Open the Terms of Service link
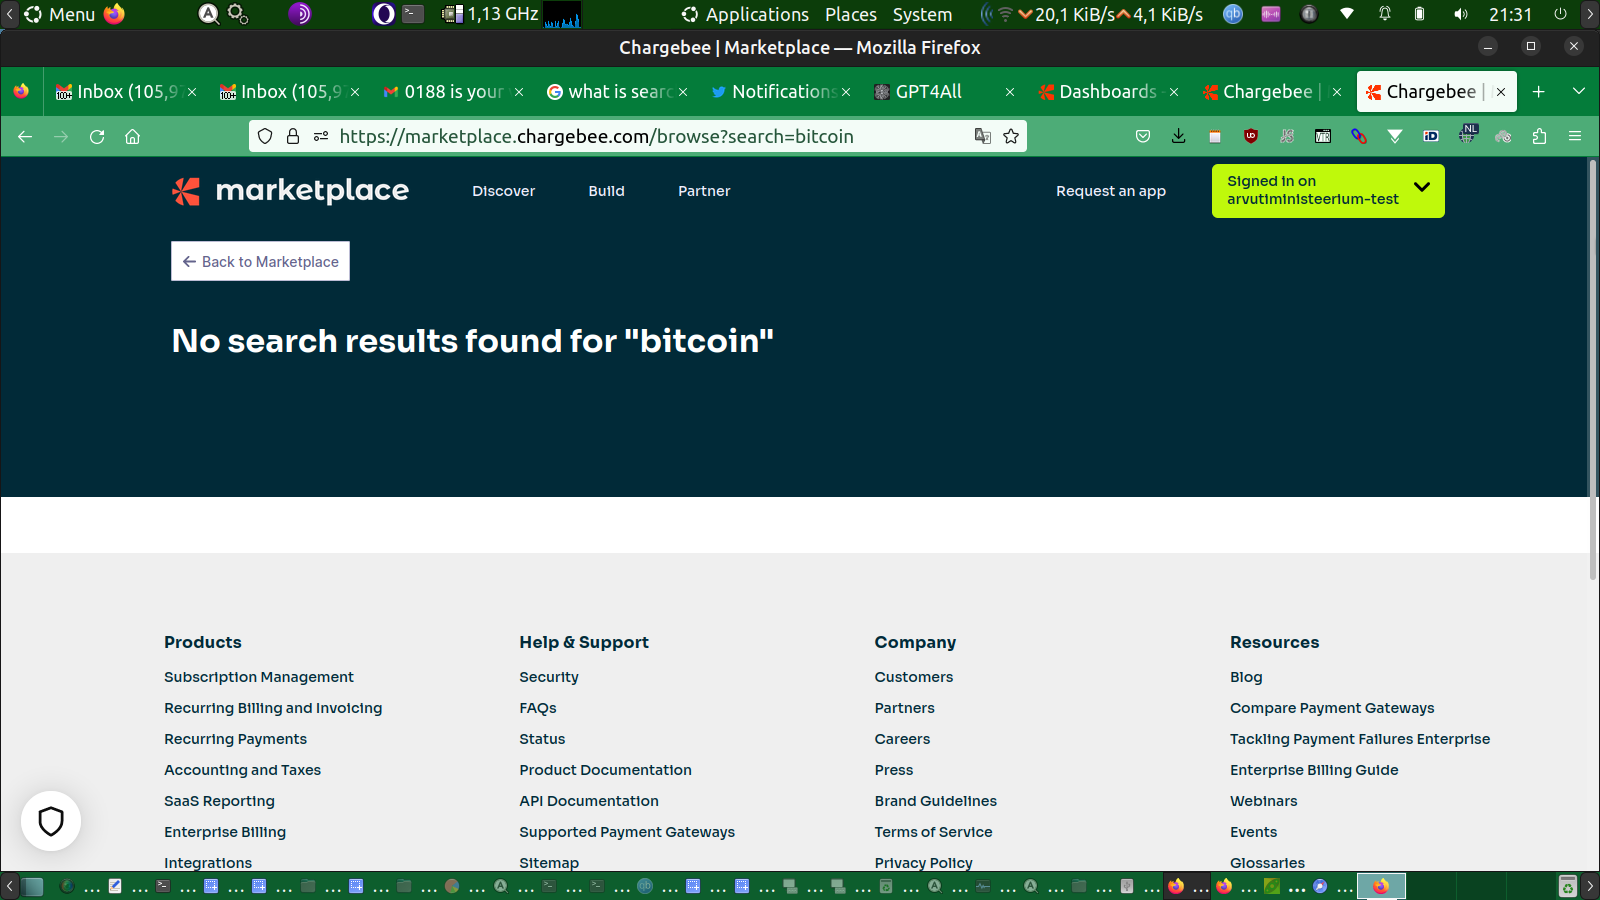This screenshot has height=900, width=1600. tap(934, 832)
